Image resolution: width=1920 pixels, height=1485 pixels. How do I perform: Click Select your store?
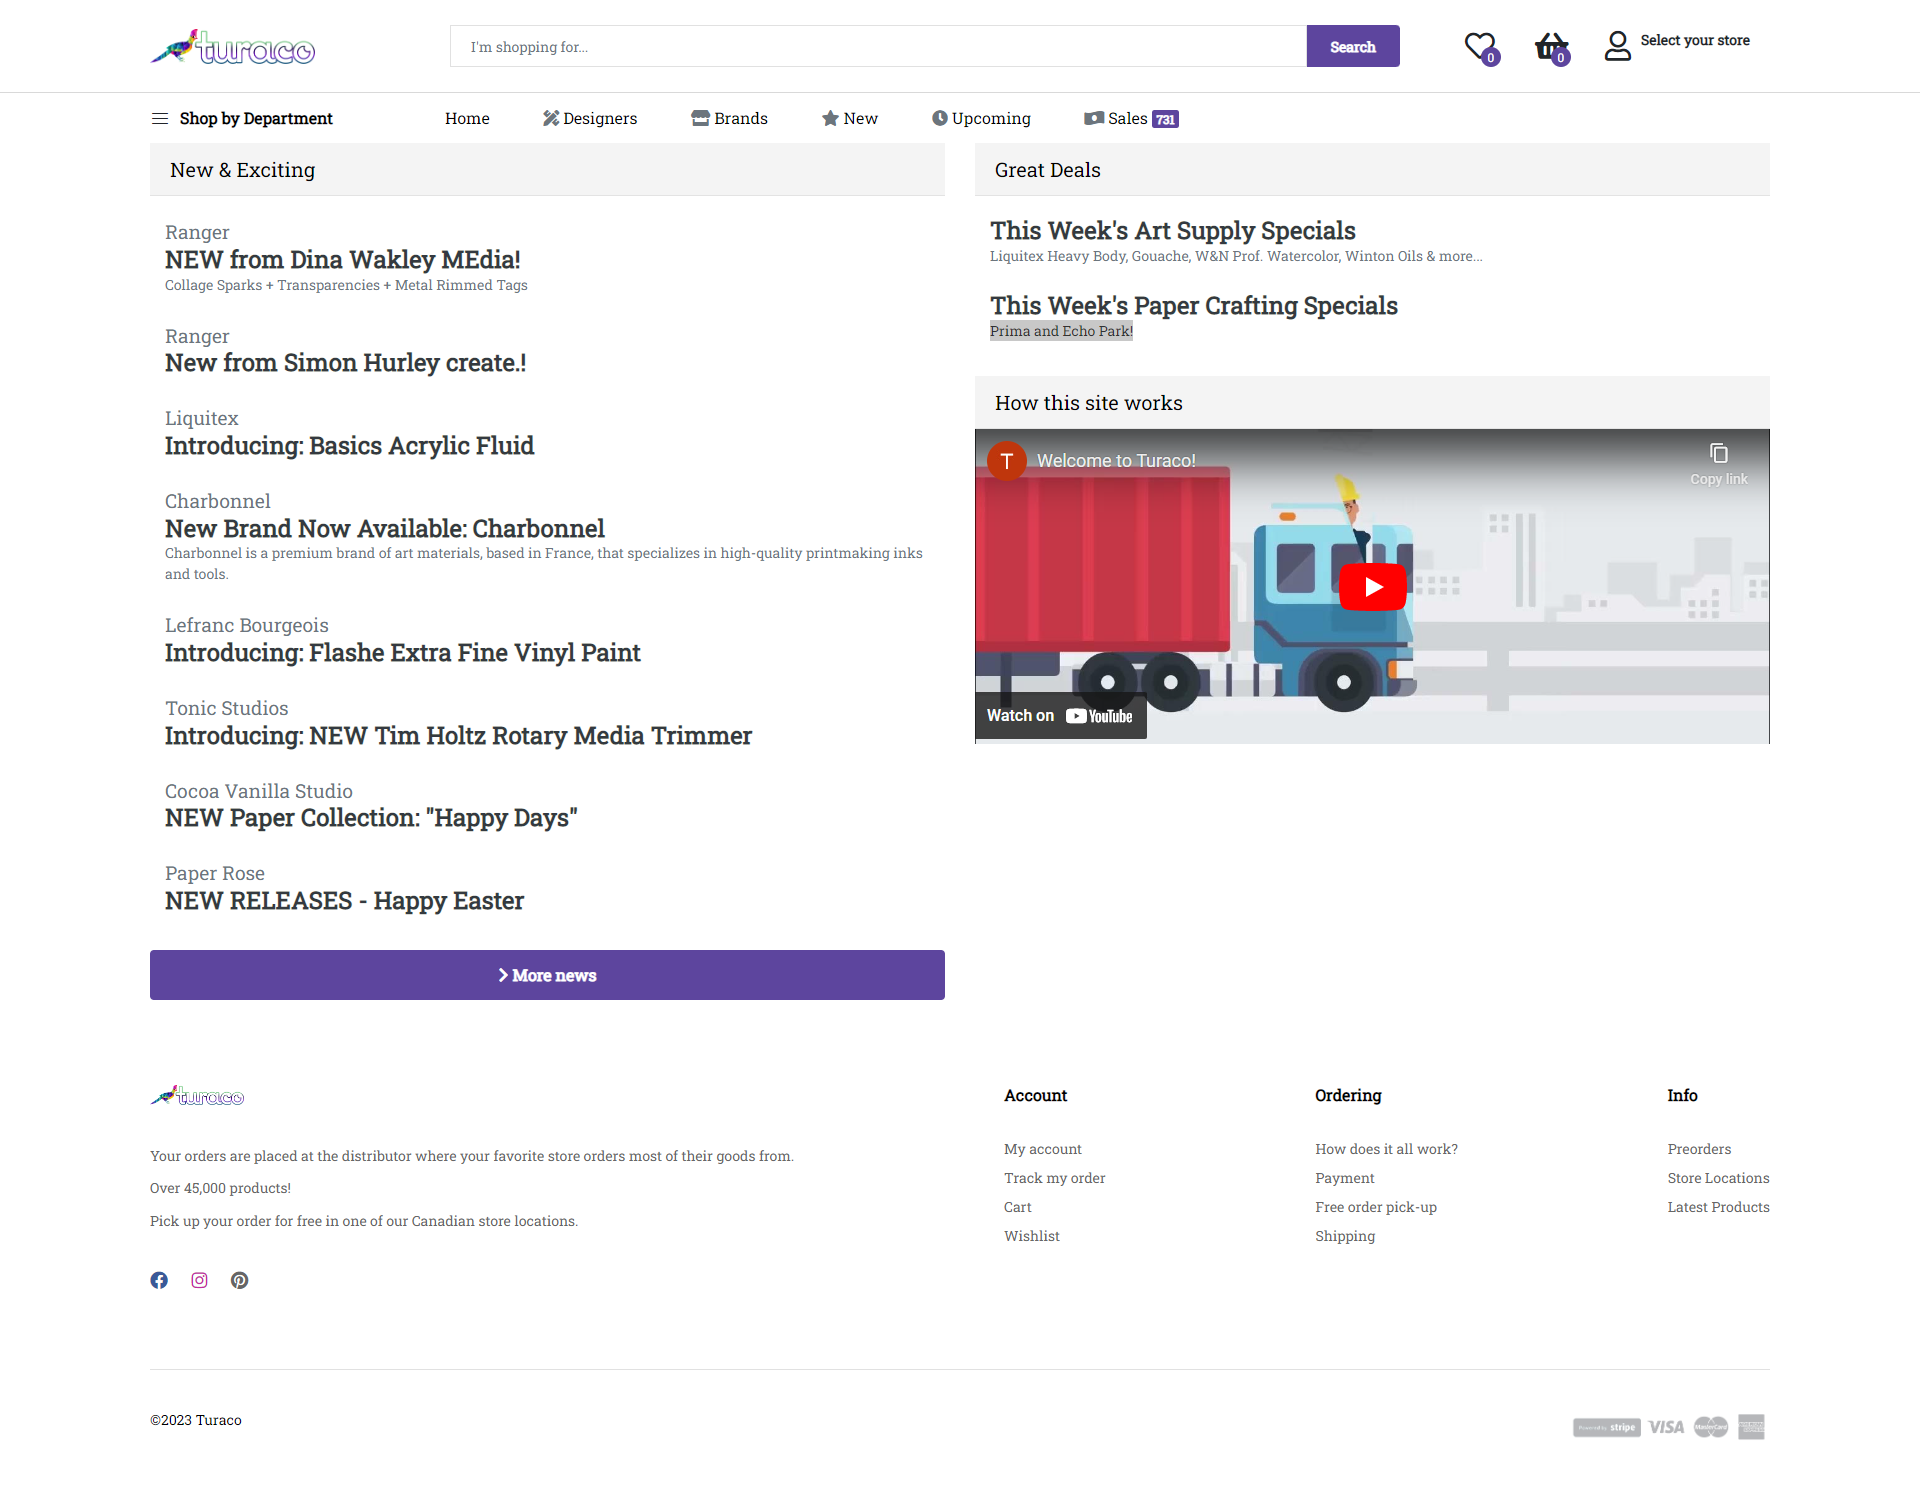click(1695, 40)
